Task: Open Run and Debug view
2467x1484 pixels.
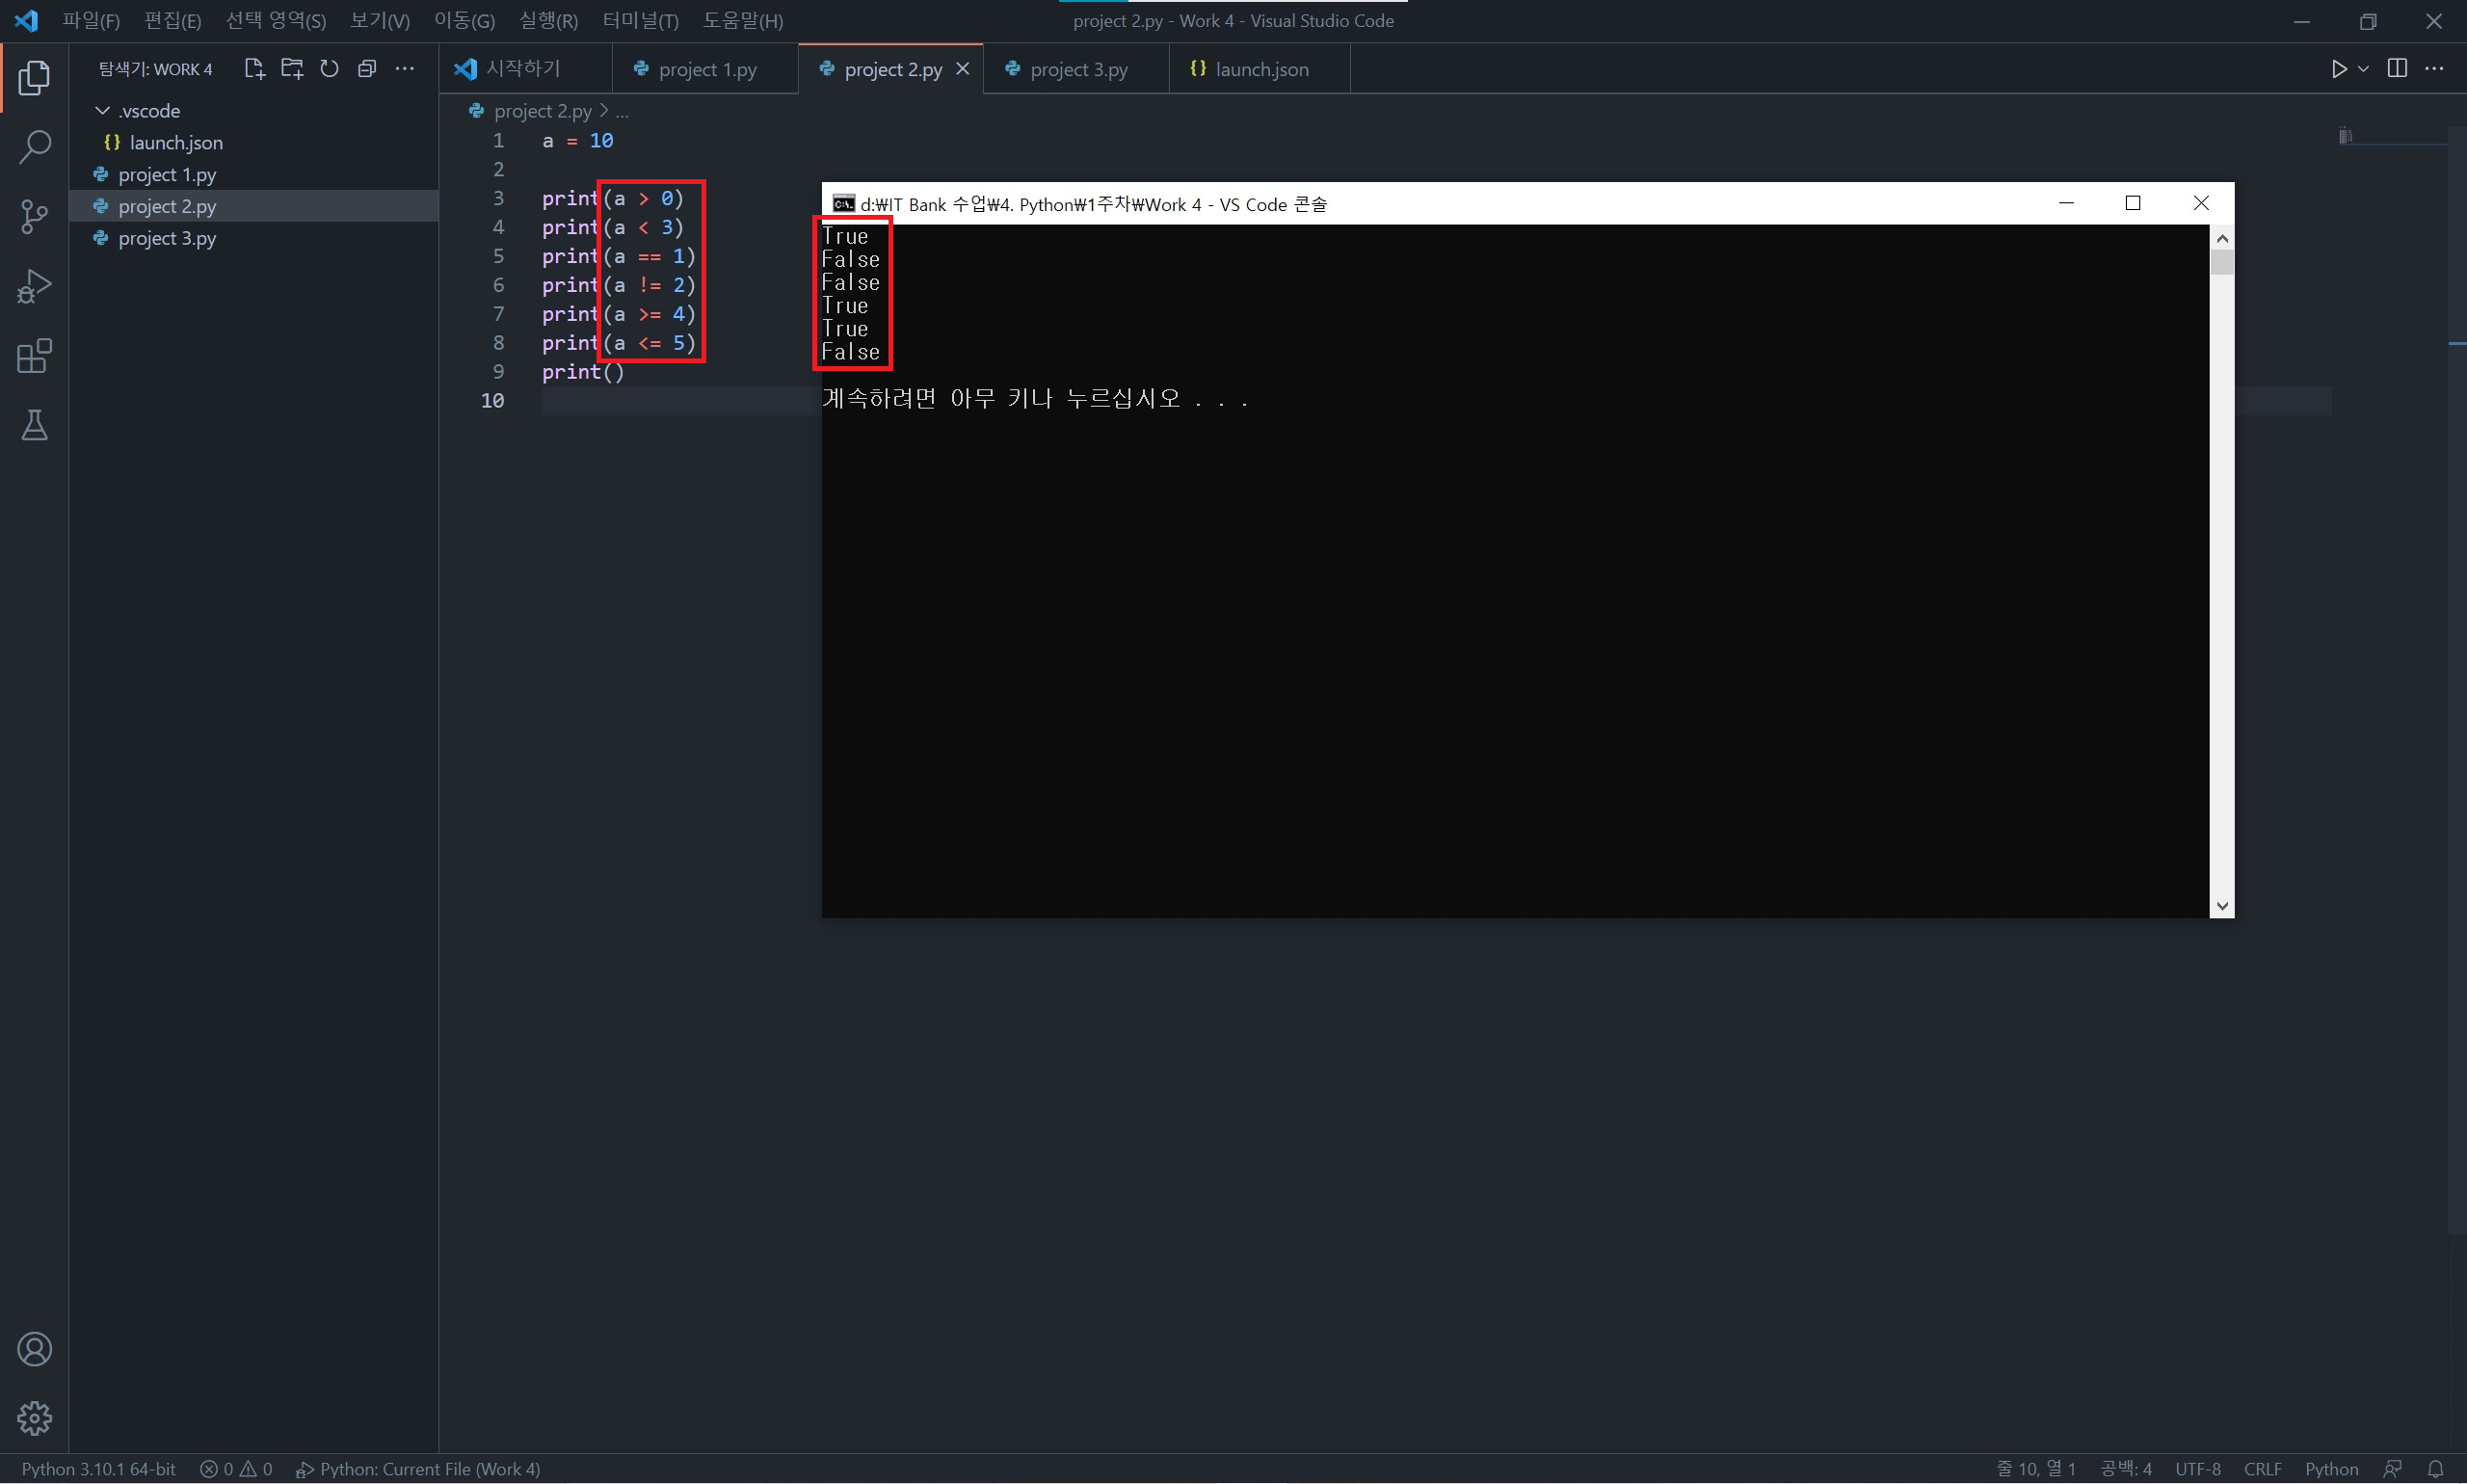Action: tap(34, 286)
